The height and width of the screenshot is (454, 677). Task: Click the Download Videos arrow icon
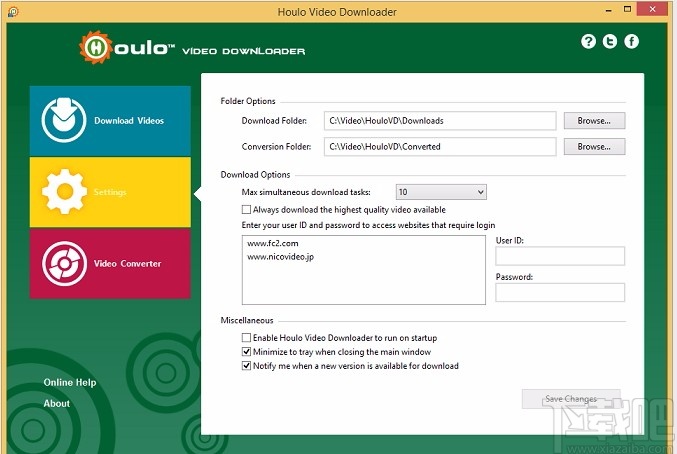coord(64,120)
